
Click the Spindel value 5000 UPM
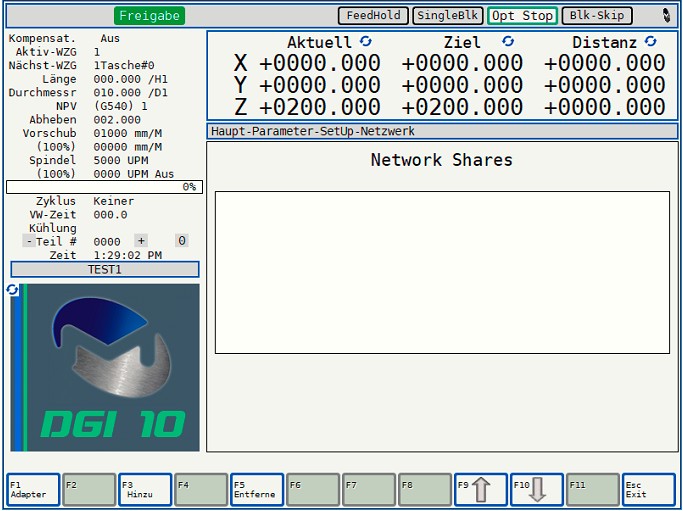(x=121, y=160)
